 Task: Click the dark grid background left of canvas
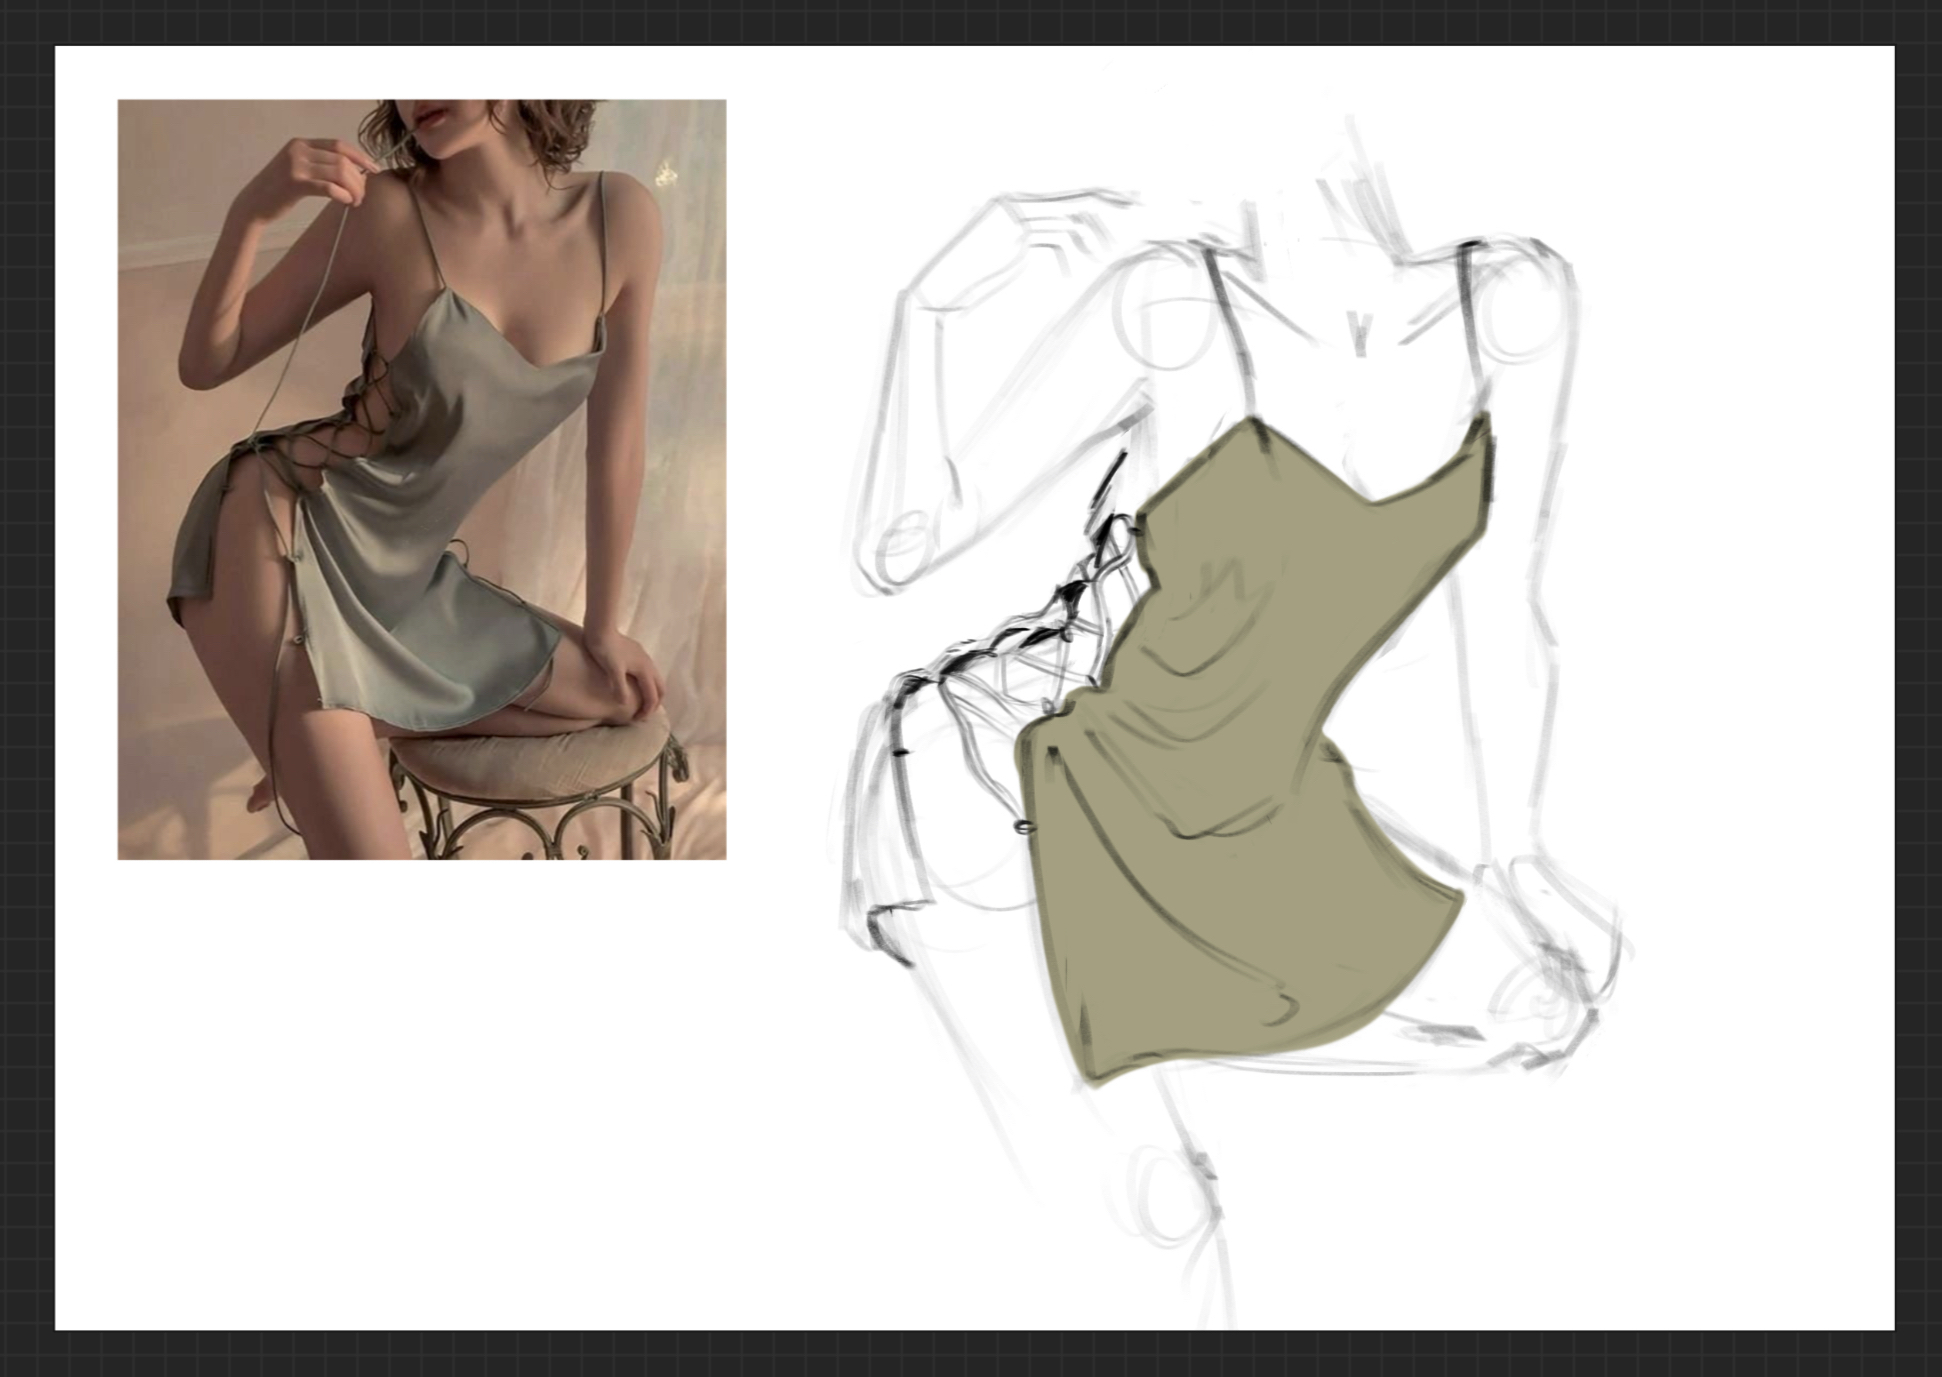point(26,688)
